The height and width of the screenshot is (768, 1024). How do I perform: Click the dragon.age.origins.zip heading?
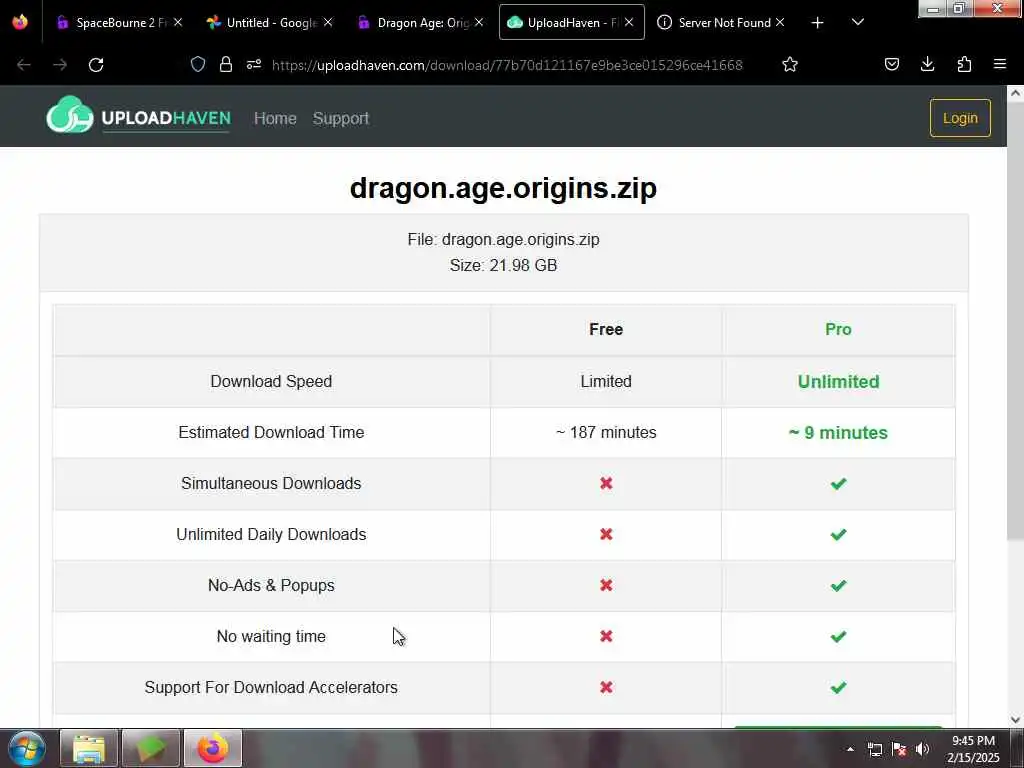point(504,187)
